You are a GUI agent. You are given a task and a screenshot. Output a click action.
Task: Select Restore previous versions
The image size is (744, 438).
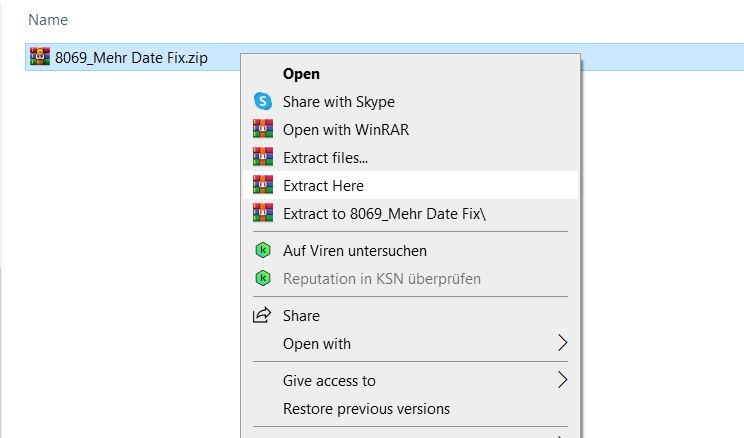click(x=366, y=408)
